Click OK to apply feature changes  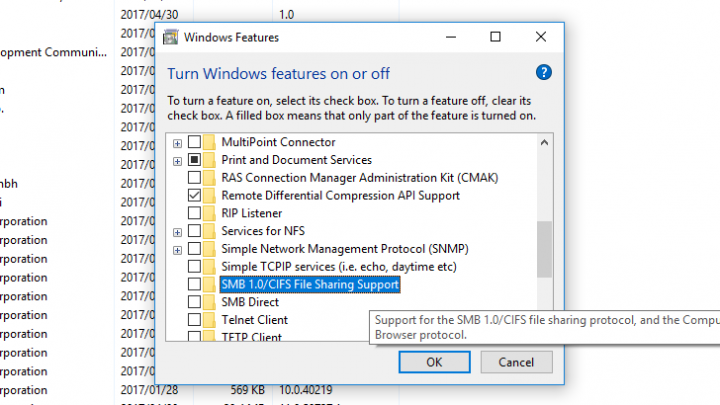click(x=434, y=362)
